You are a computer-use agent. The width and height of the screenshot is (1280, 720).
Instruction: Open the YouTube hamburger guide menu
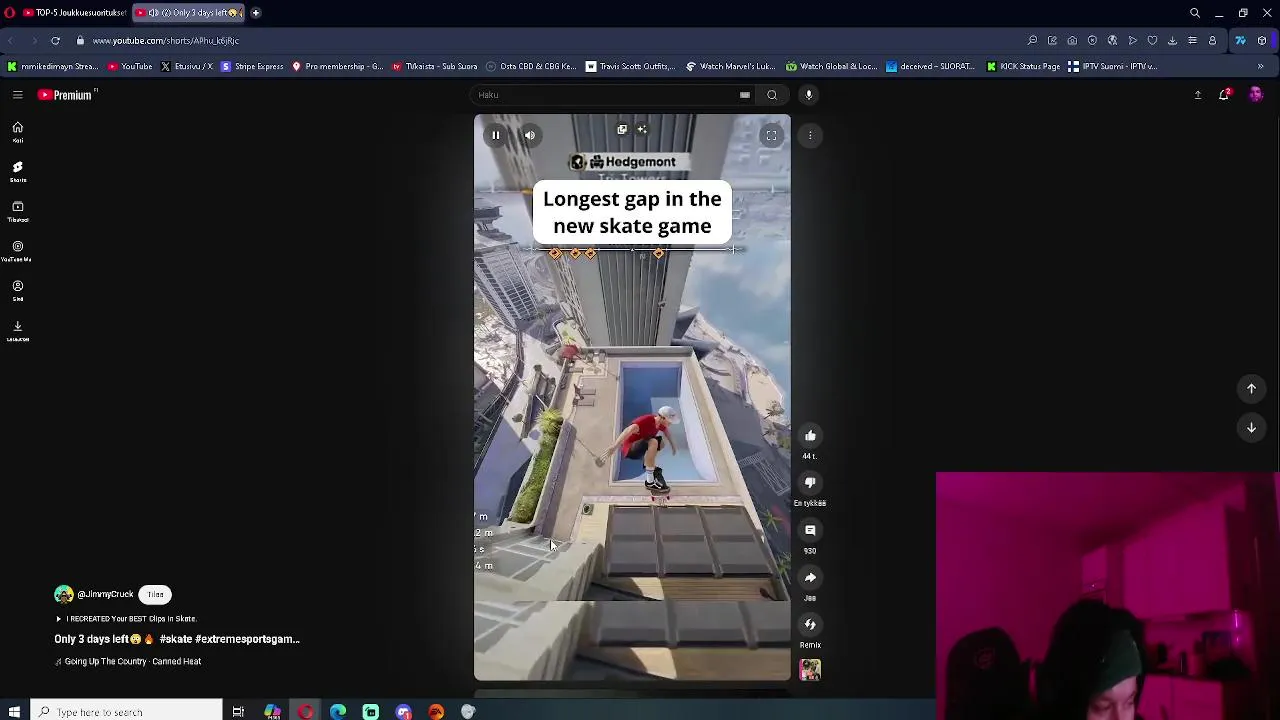17,95
